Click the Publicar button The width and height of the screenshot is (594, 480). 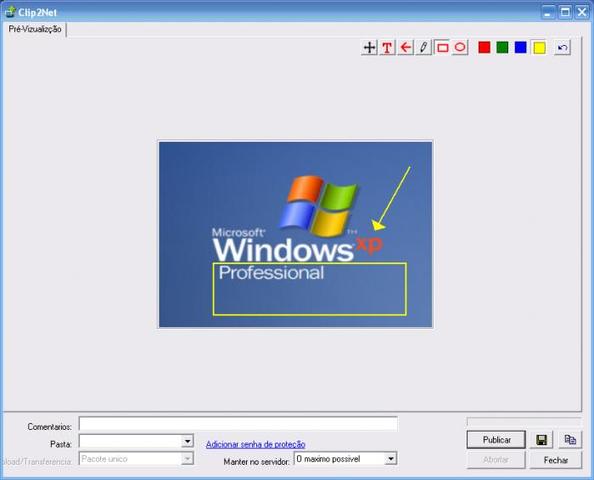[x=496, y=440]
